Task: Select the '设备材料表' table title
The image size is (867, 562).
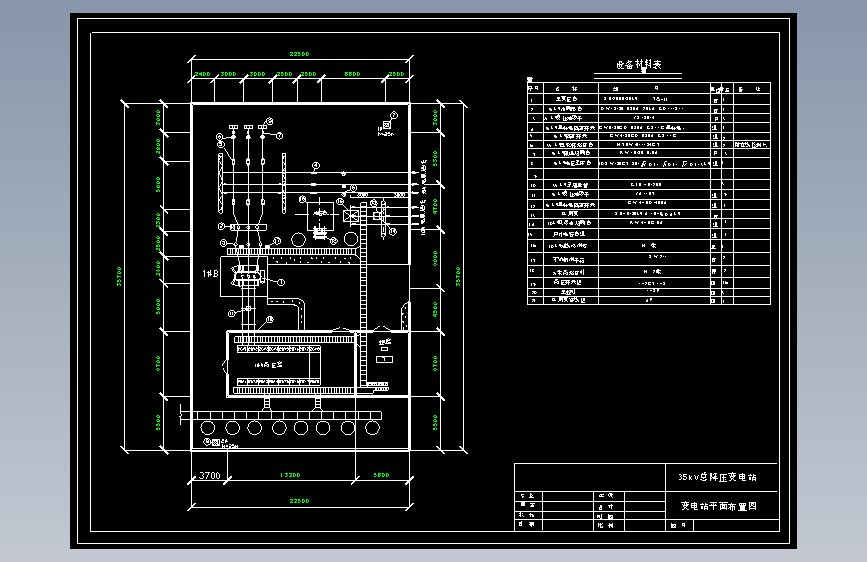Action: coord(639,65)
